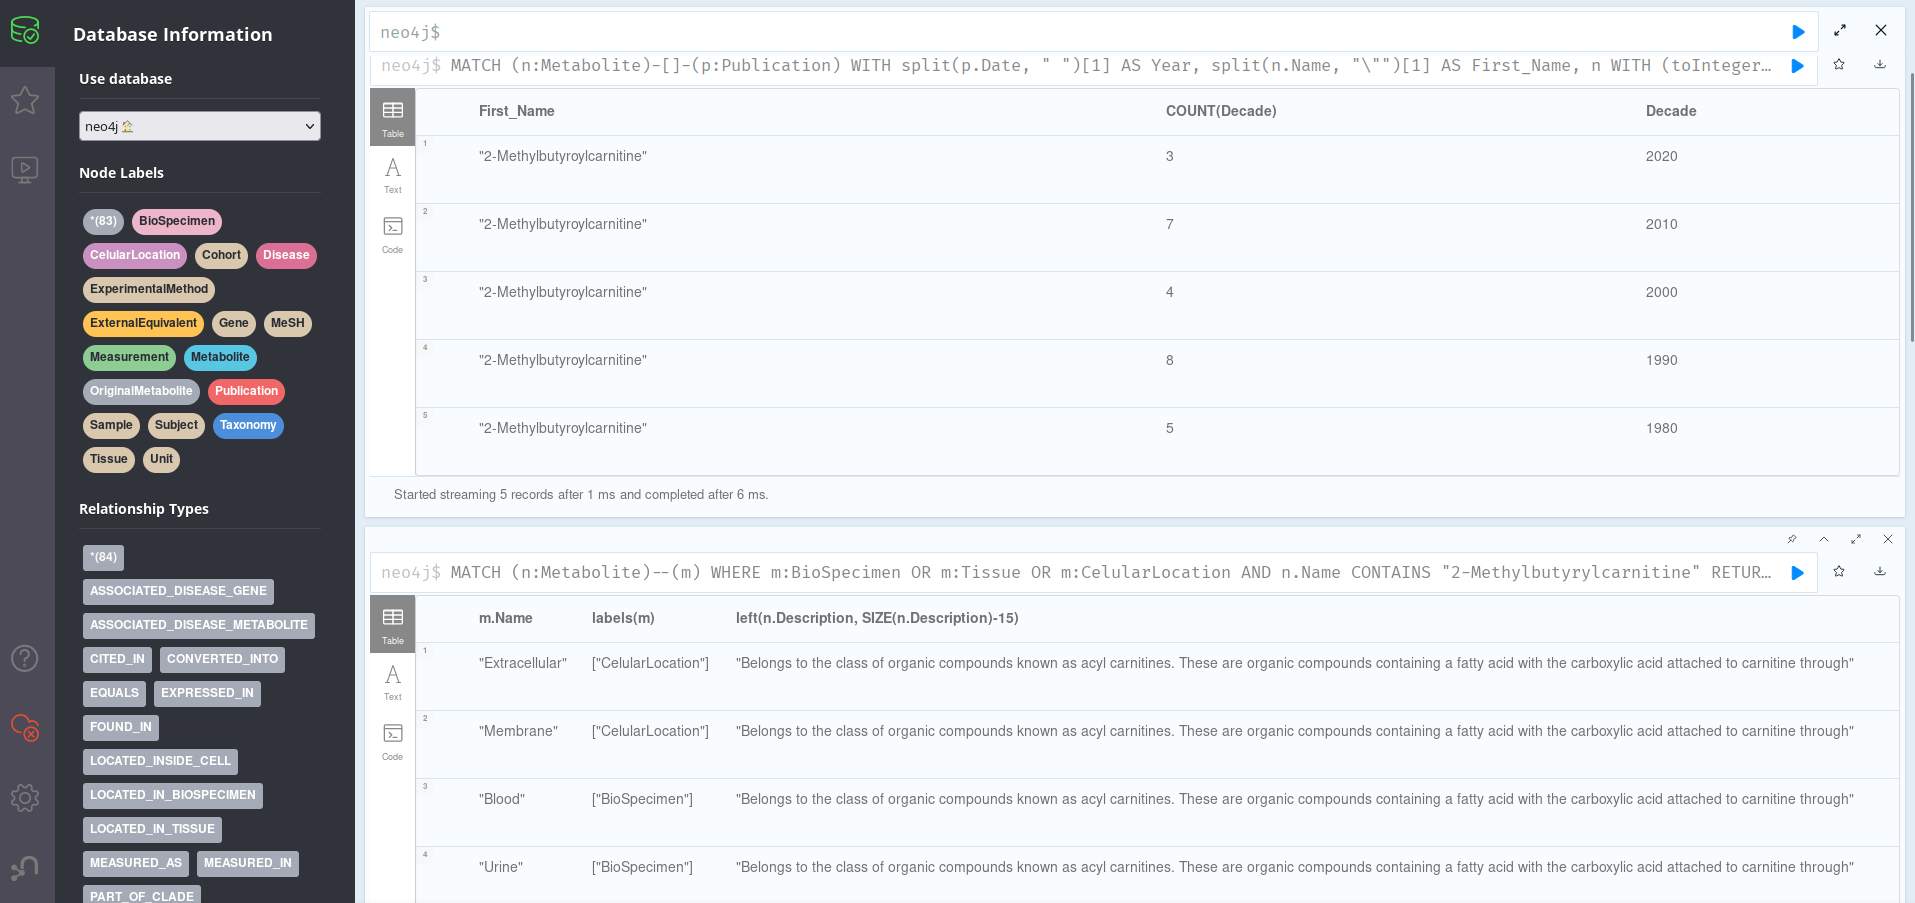Screen dimensions: 1915x903
Task: Select the CelularLocation node label
Action: (x=135, y=256)
